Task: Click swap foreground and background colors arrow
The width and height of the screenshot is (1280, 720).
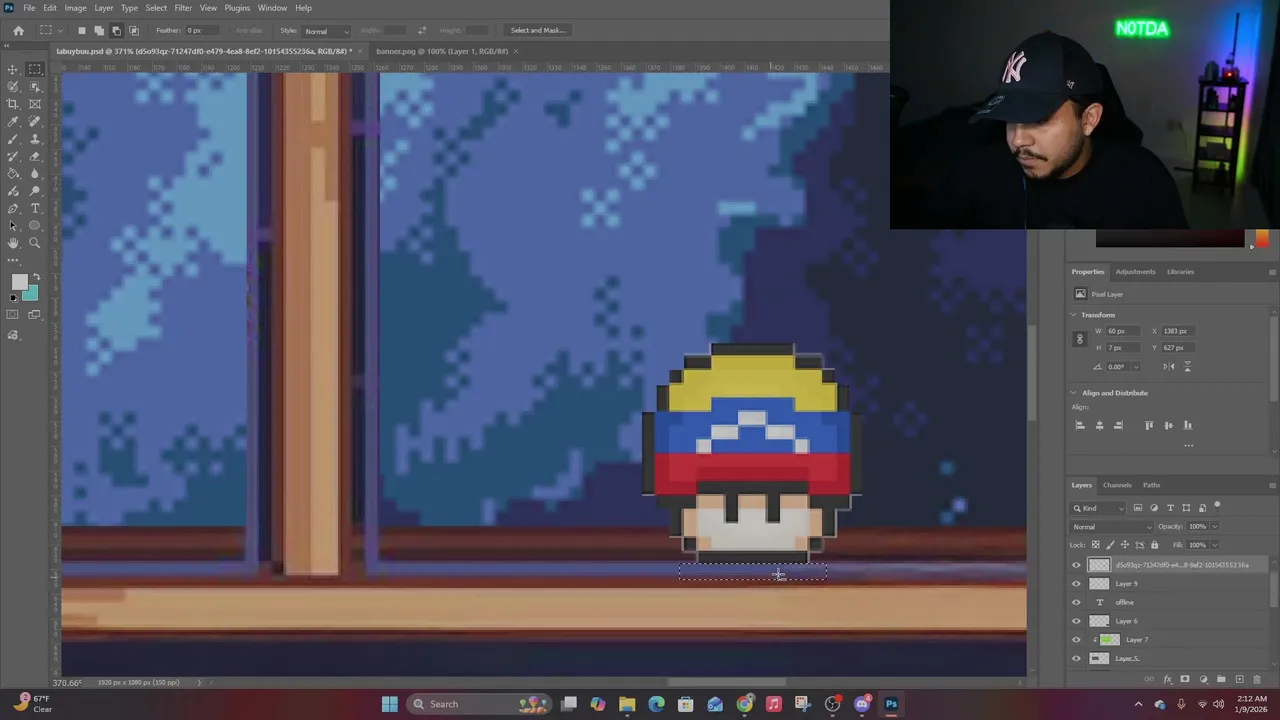Action: [37, 277]
